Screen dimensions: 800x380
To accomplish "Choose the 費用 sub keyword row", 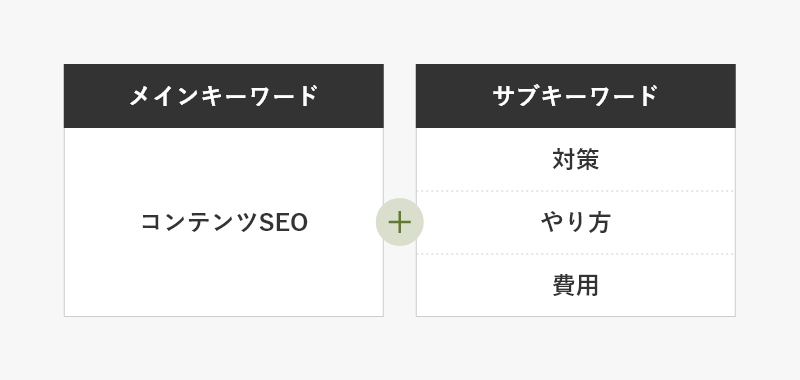I will pos(576,285).
